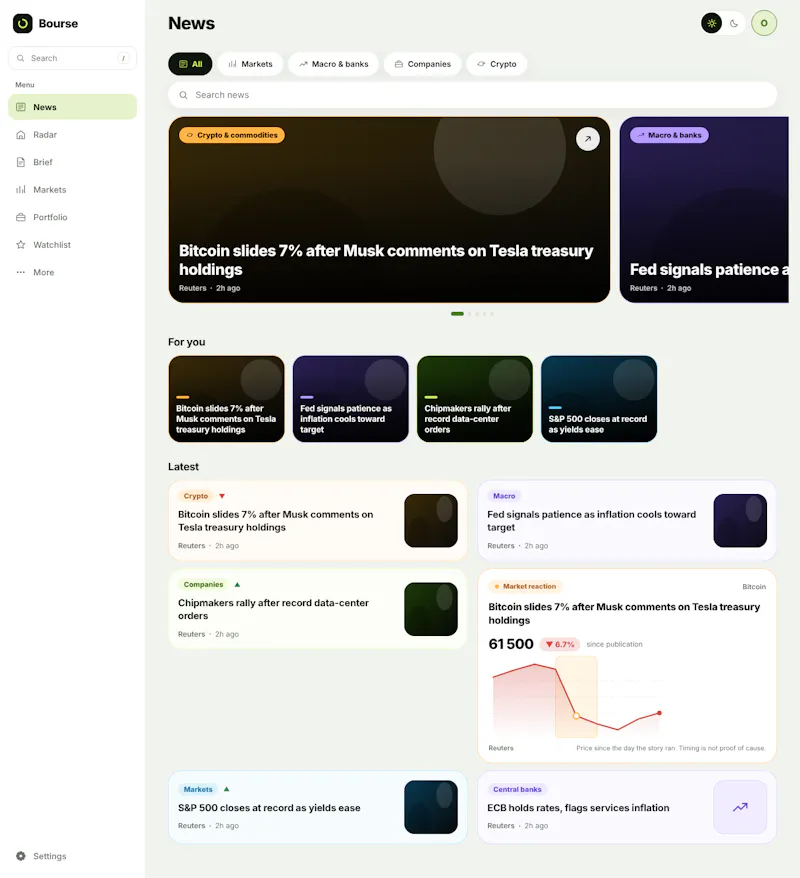
Task: Click green up triangle beside Companies
Action: click(x=237, y=585)
